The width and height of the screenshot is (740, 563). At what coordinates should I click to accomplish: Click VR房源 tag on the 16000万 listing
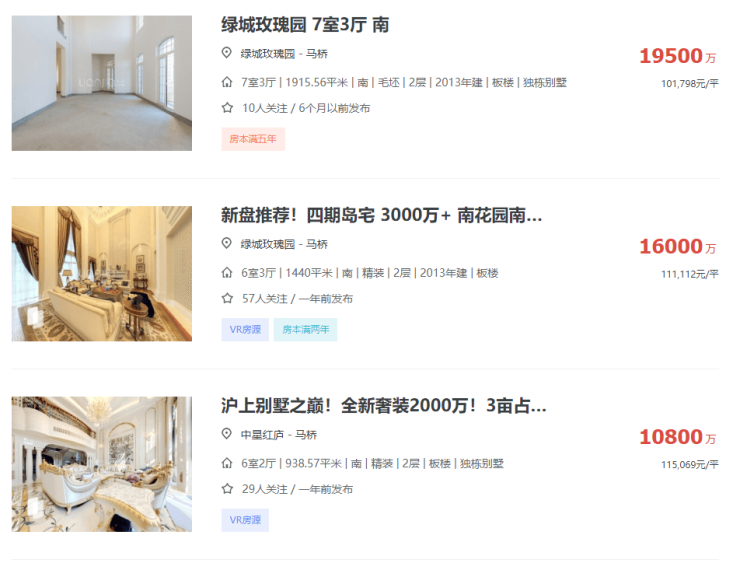[x=245, y=329]
